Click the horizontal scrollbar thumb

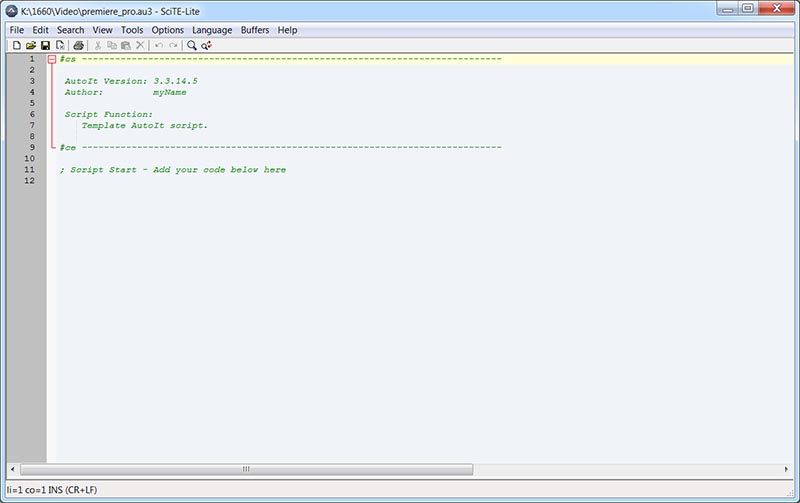[x=245, y=469]
